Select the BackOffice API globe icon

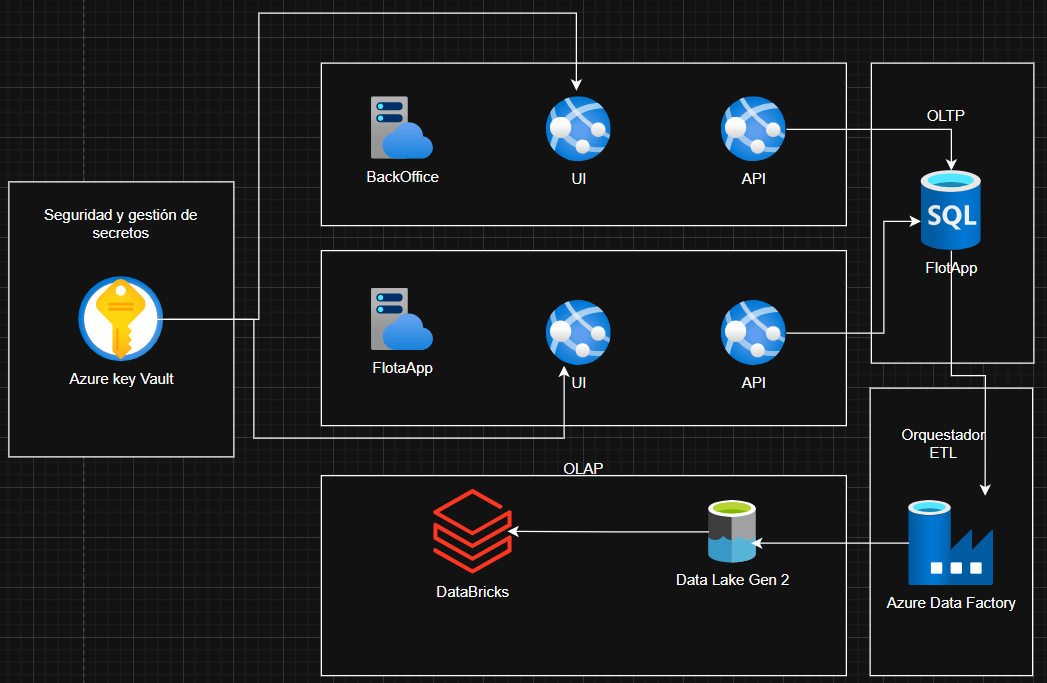[x=753, y=128]
